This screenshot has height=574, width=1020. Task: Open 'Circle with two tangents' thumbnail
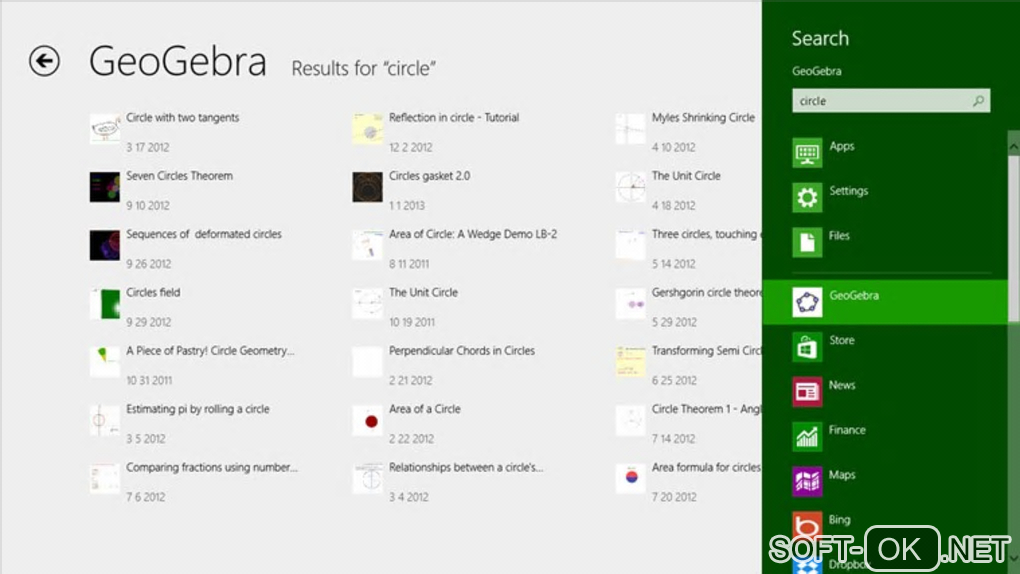click(105, 129)
